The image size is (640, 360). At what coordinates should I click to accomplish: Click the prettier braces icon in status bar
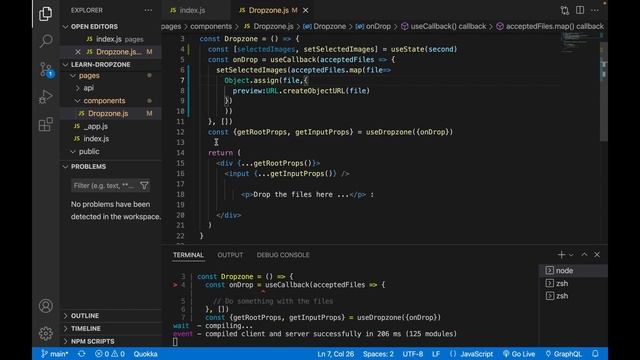point(453,354)
